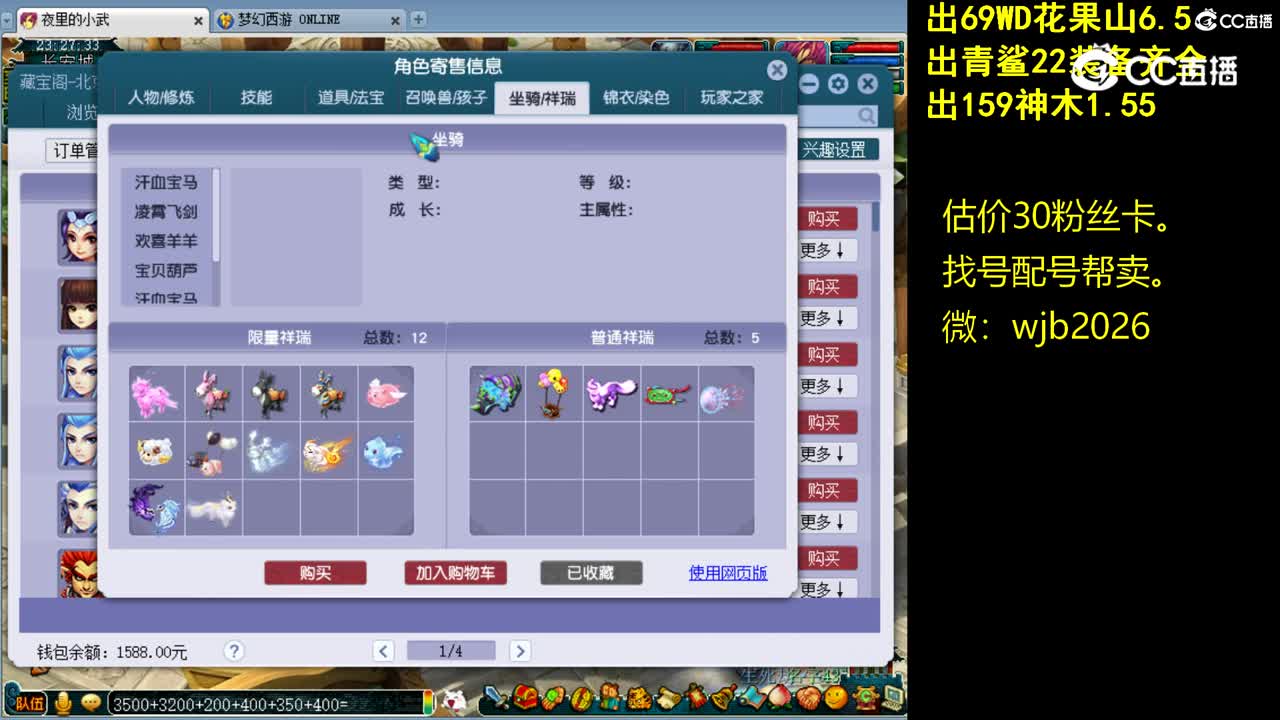Image resolution: width=1280 pixels, height=720 pixels.
Task: Select 宝贝葫芦 in mount list
Action: [x=166, y=270]
